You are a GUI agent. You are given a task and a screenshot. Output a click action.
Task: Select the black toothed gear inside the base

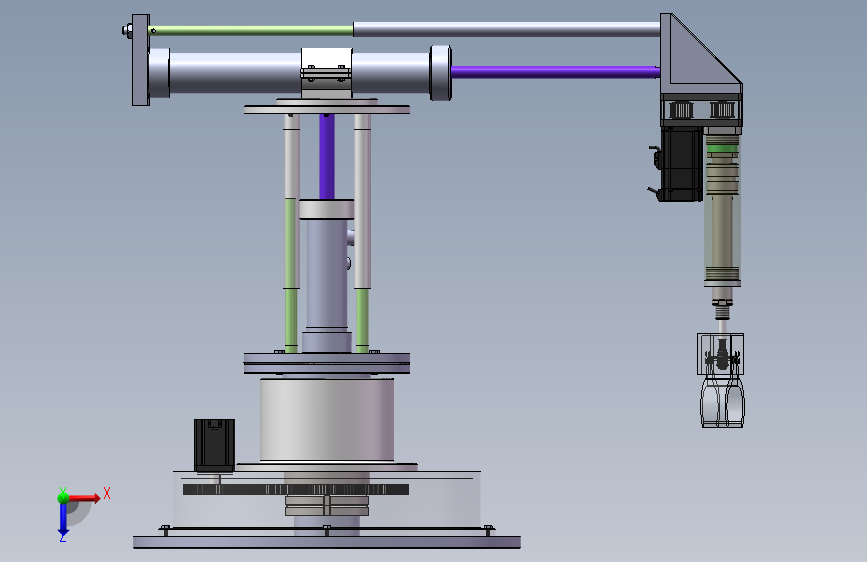[296, 490]
